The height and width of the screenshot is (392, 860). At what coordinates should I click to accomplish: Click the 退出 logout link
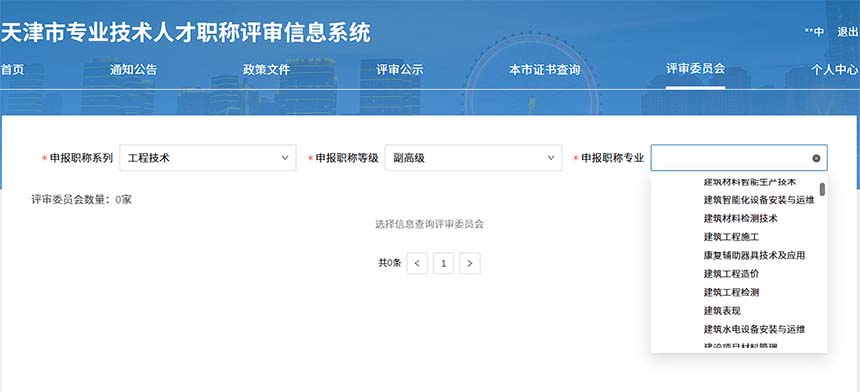click(847, 32)
